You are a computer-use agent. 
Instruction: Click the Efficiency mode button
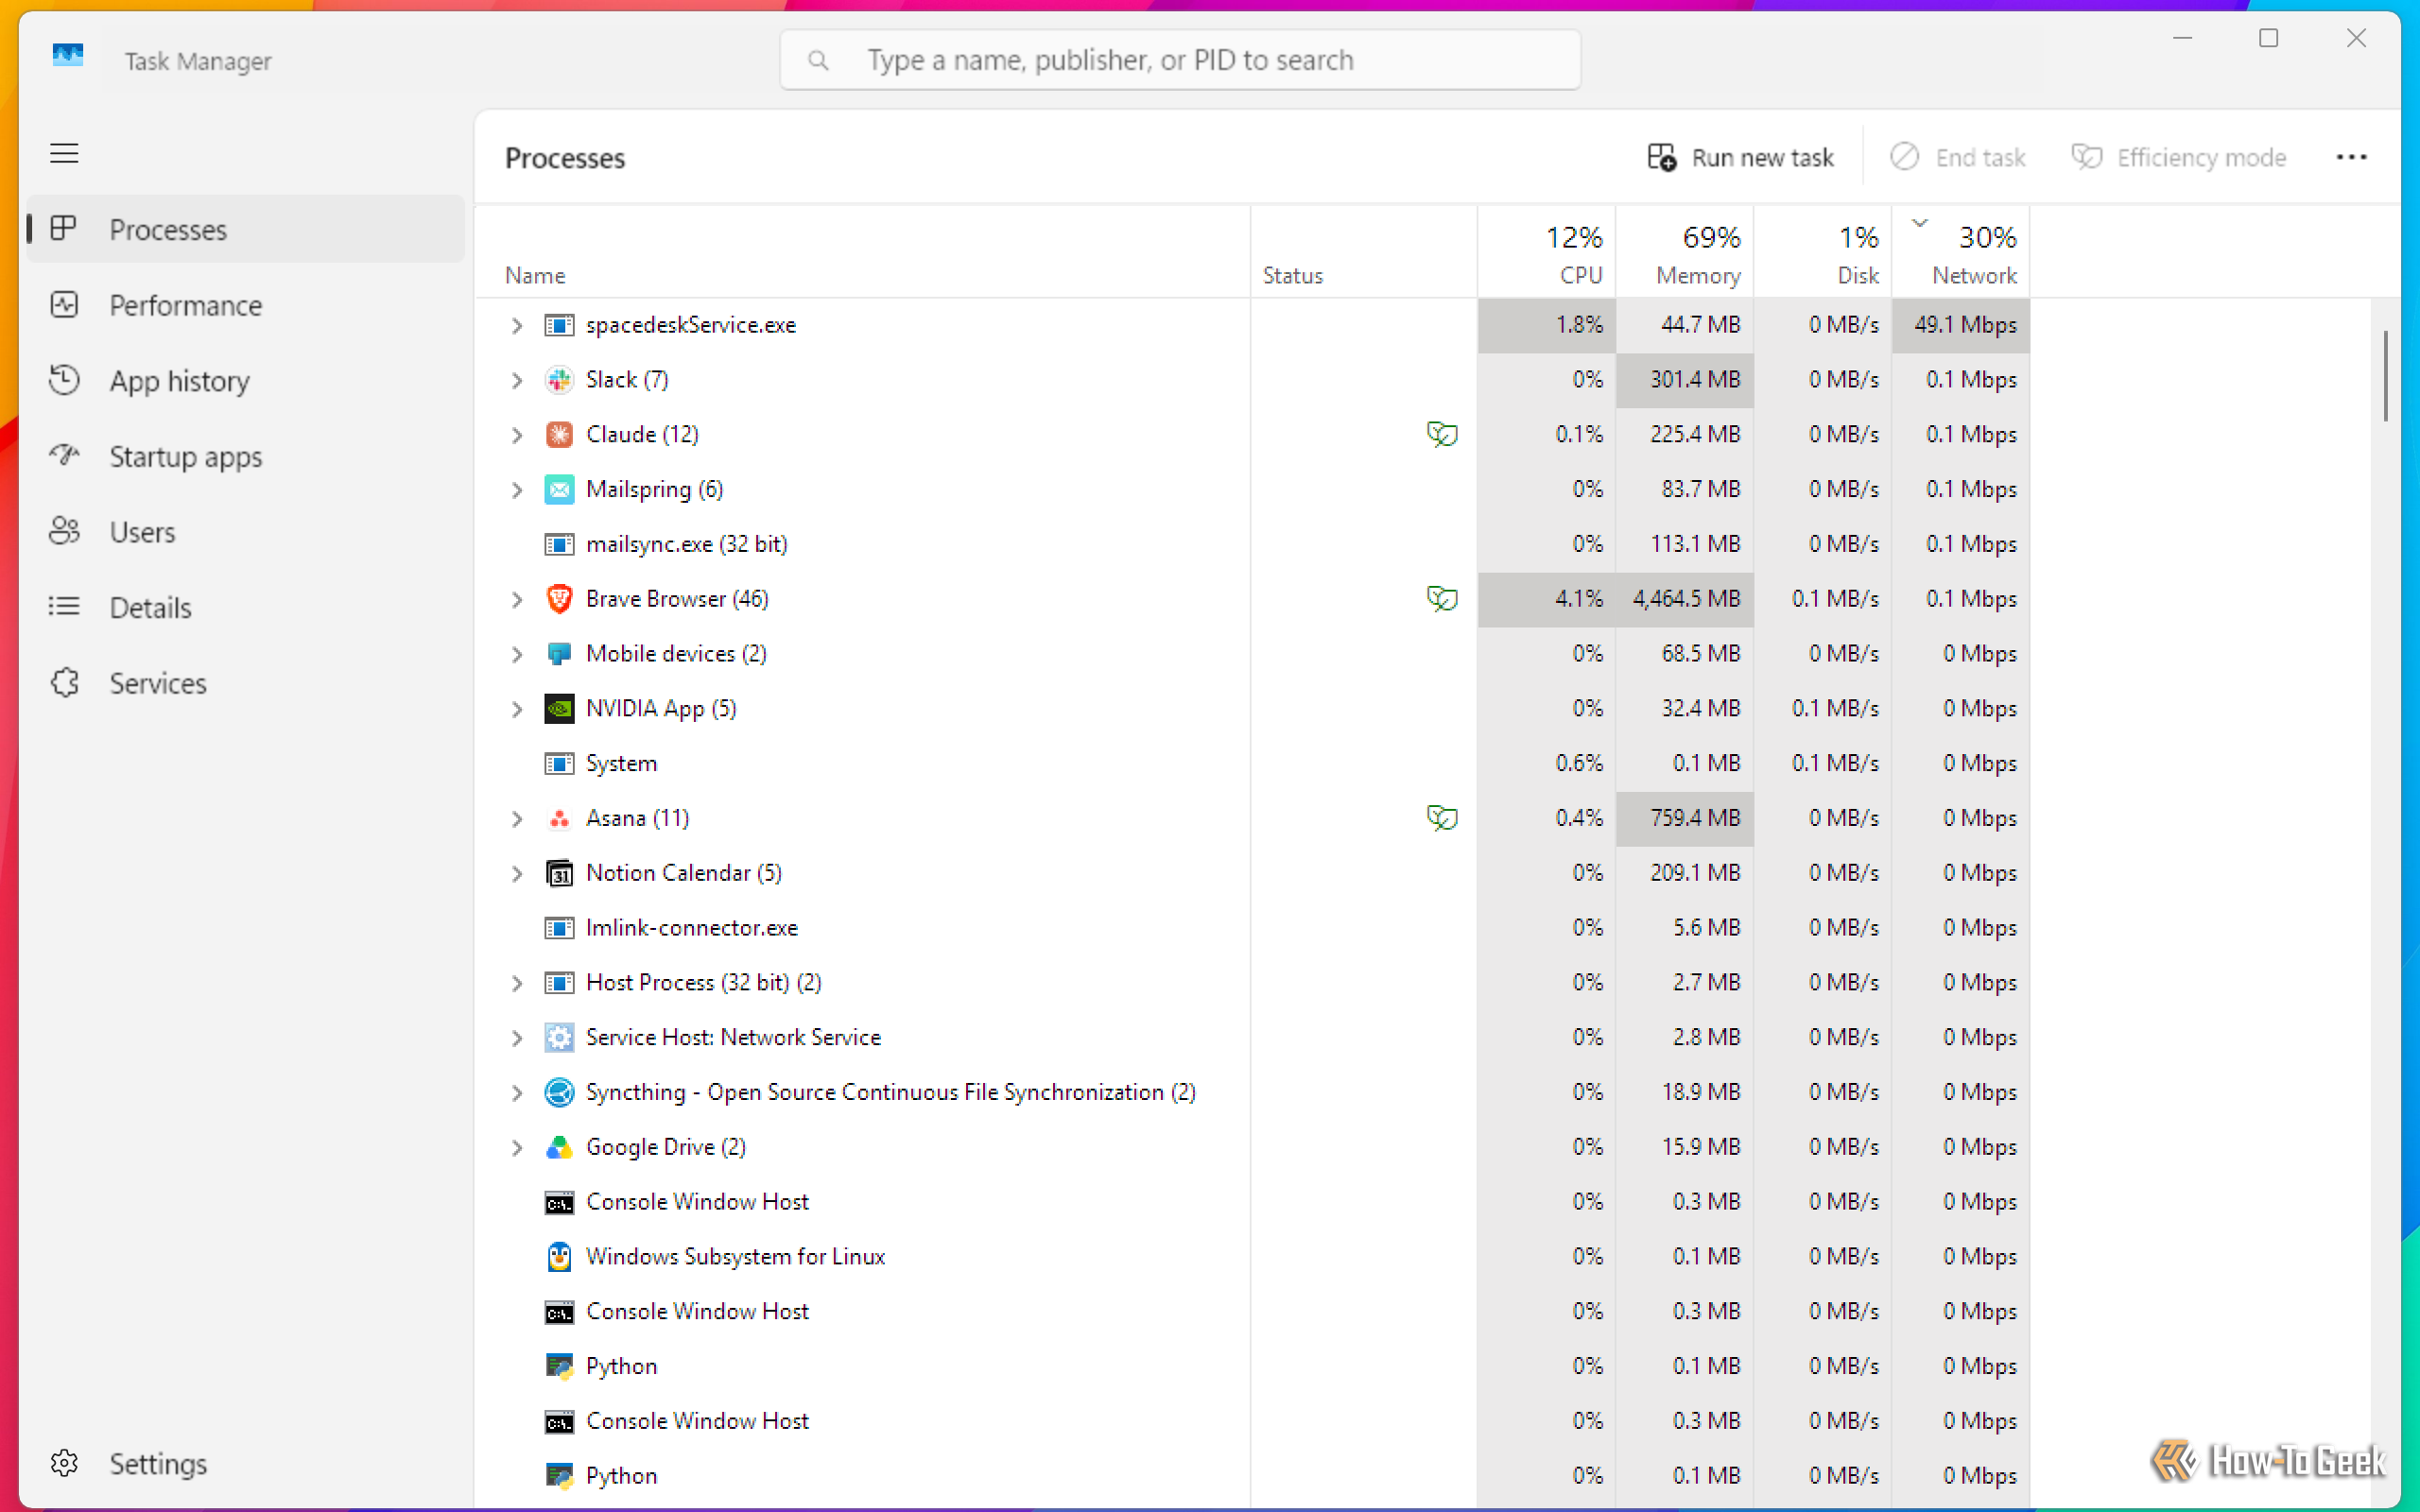pos(2179,157)
